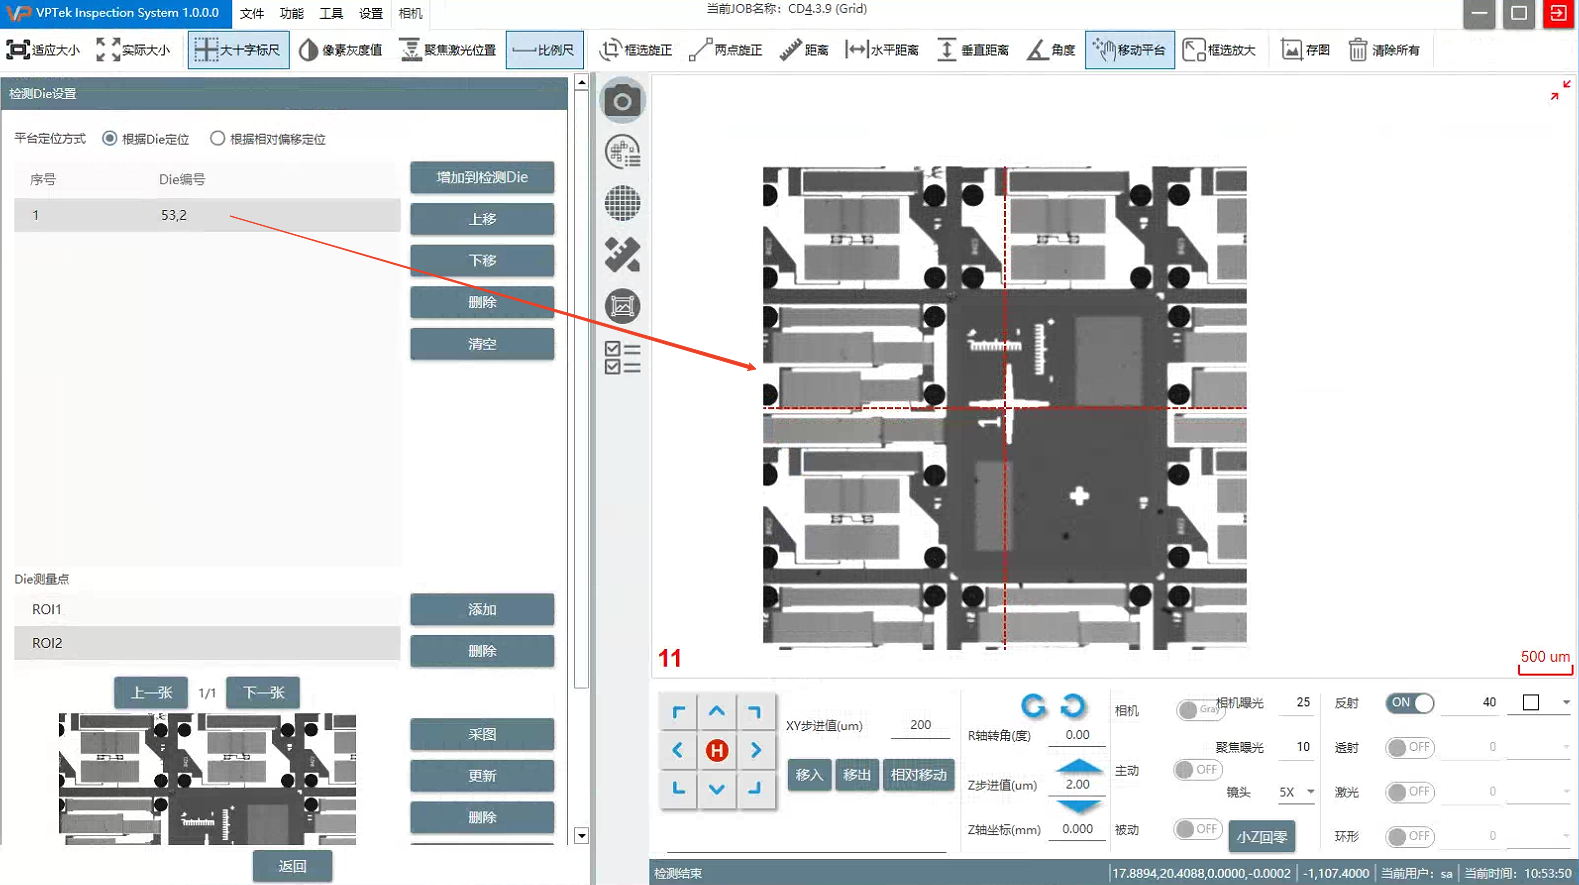Click the XY步进值 input field 200
This screenshot has width=1579, height=885.
pyautogui.click(x=921, y=725)
